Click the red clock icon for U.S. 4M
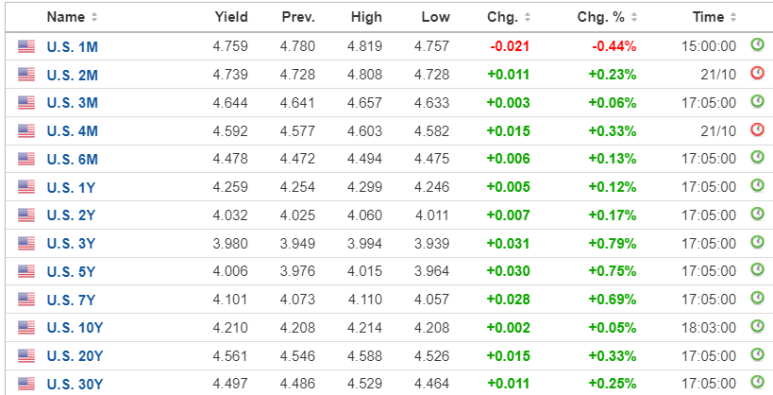Viewport: 773px width, 395px height. pos(757,130)
